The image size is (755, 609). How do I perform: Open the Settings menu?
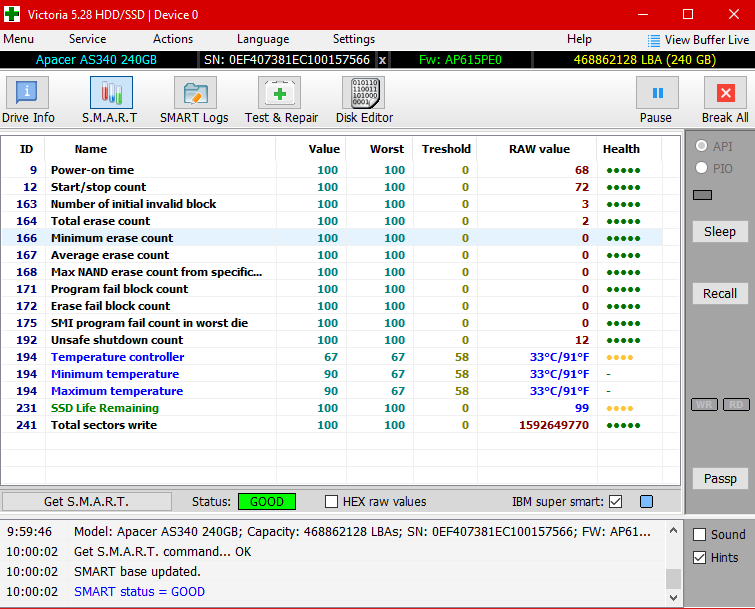click(x=353, y=39)
